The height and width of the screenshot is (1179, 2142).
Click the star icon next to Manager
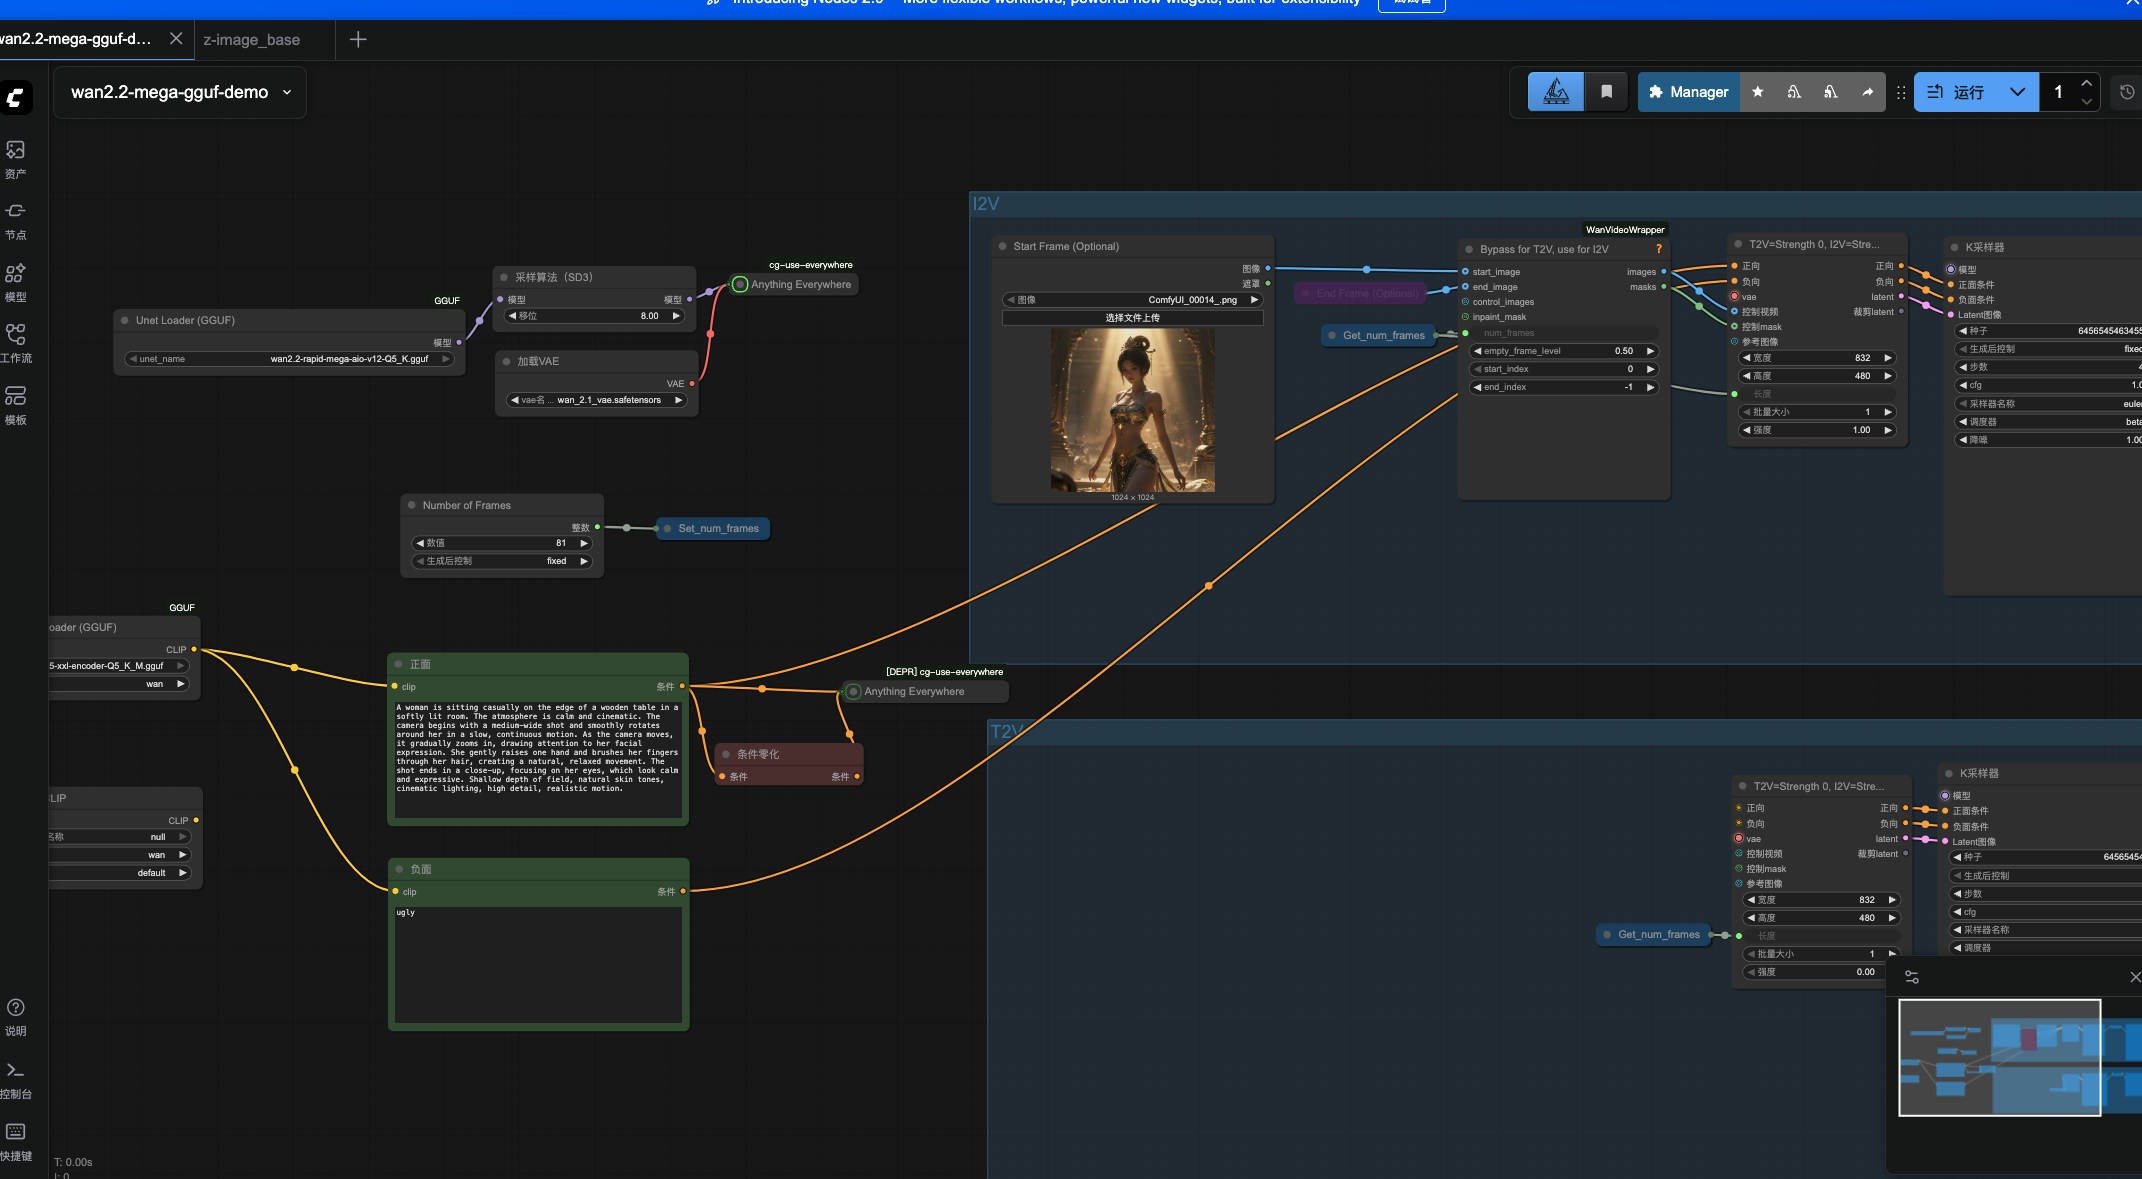1758,92
